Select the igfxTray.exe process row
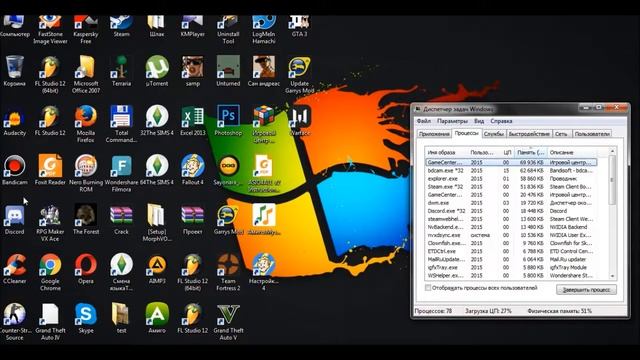The width and height of the screenshot is (640, 360). pyautogui.click(x=511, y=267)
